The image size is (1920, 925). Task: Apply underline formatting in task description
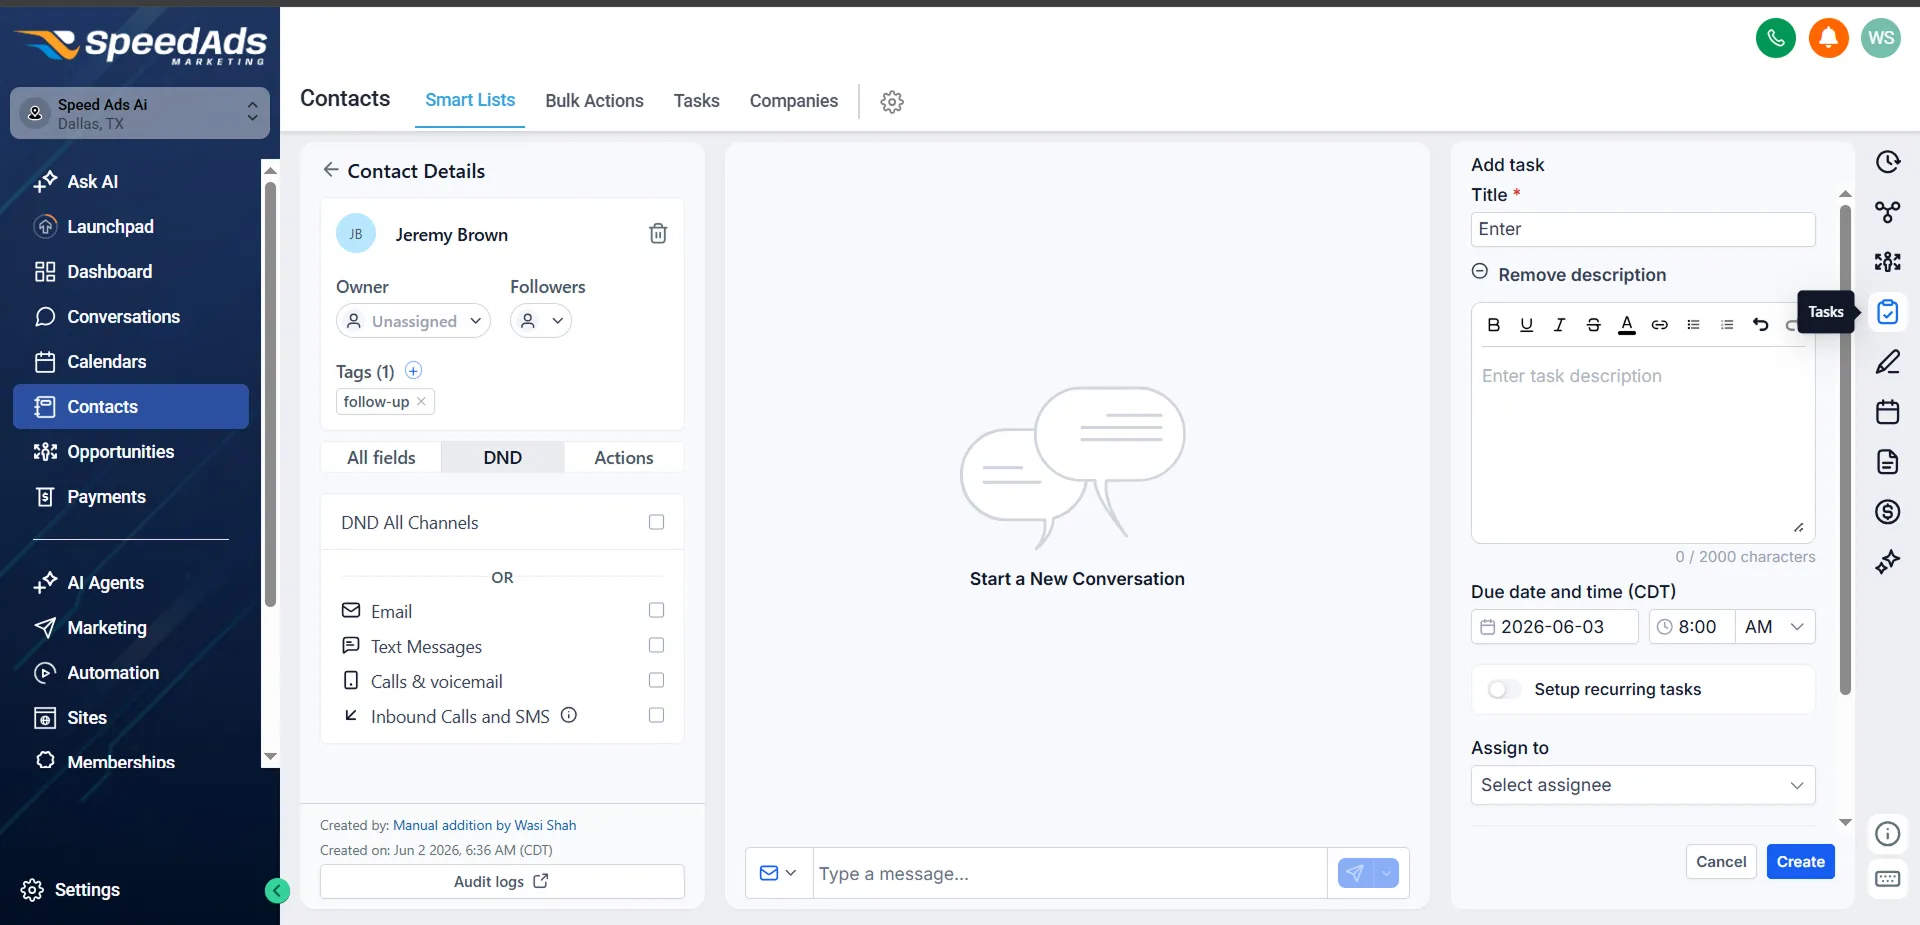[x=1526, y=324]
